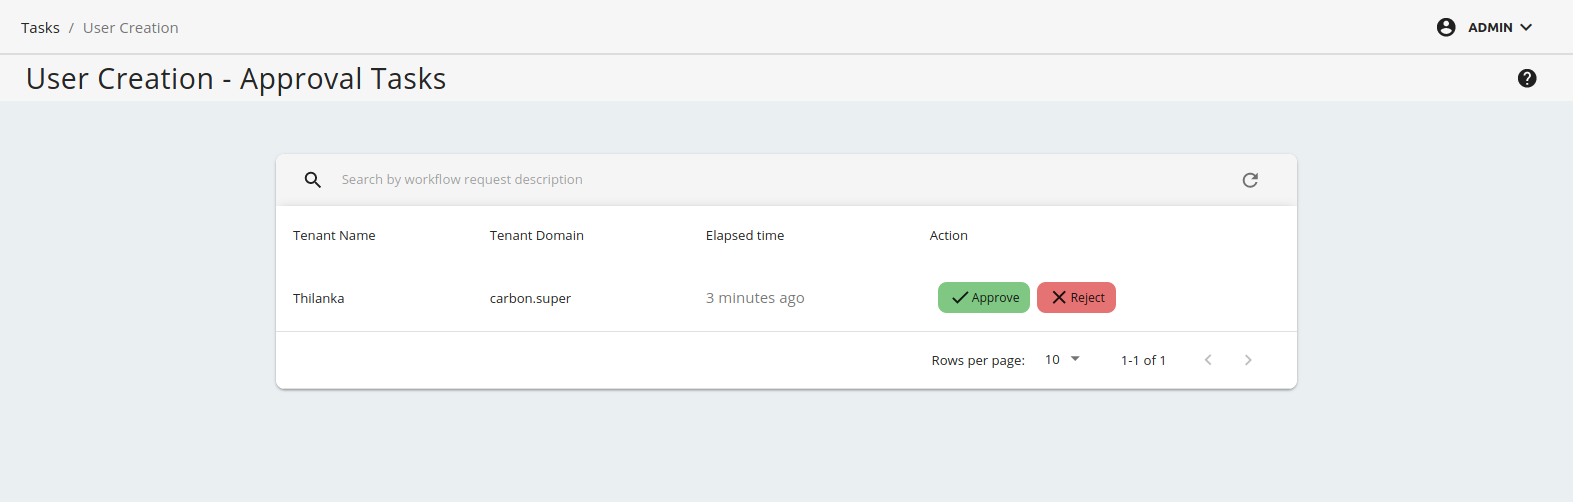Open the help question mark icon
The height and width of the screenshot is (502, 1573).
(1526, 78)
